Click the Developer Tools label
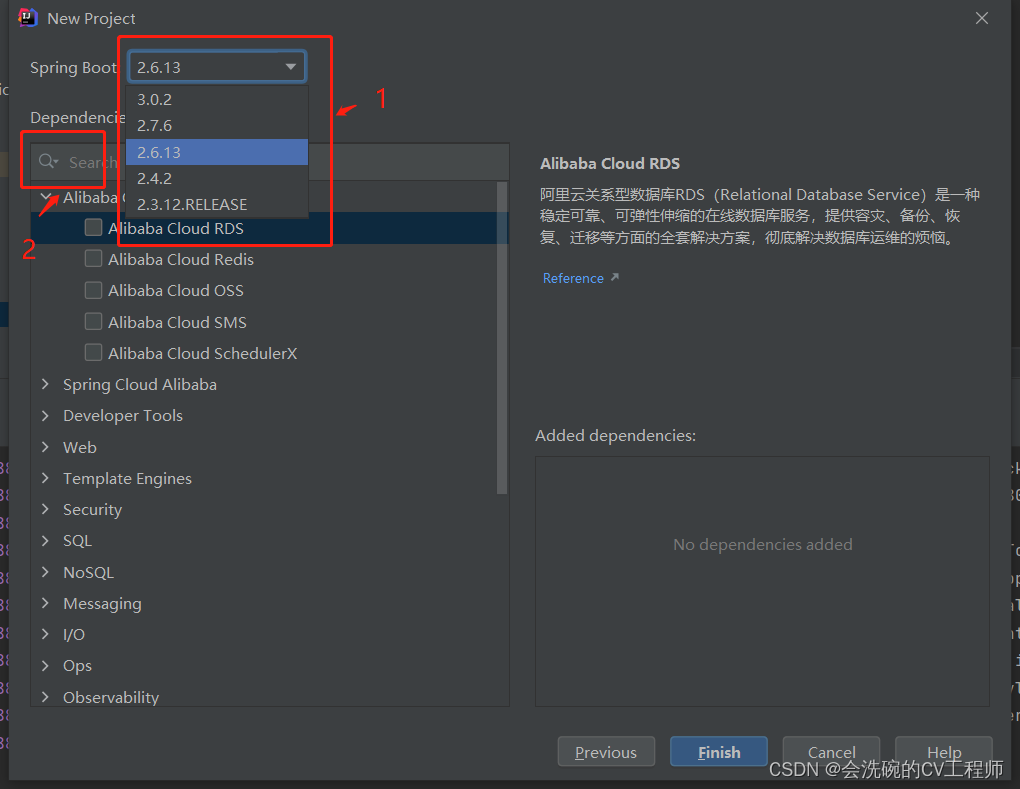The width and height of the screenshot is (1020, 789). (x=123, y=416)
